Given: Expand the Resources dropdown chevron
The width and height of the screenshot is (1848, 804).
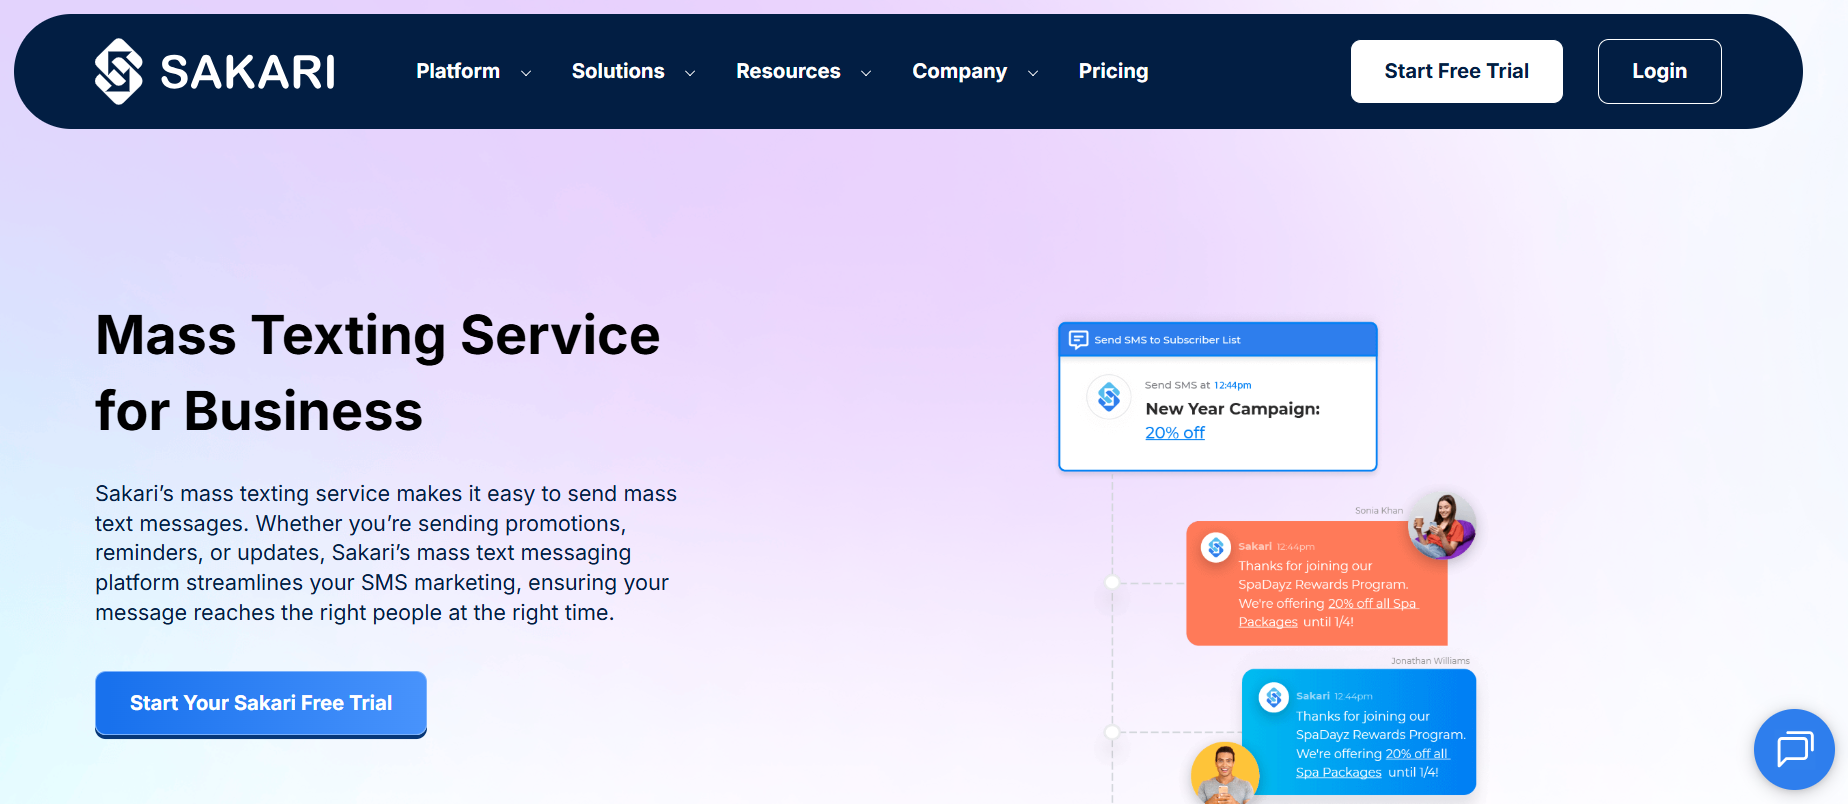Looking at the screenshot, I should (x=866, y=73).
